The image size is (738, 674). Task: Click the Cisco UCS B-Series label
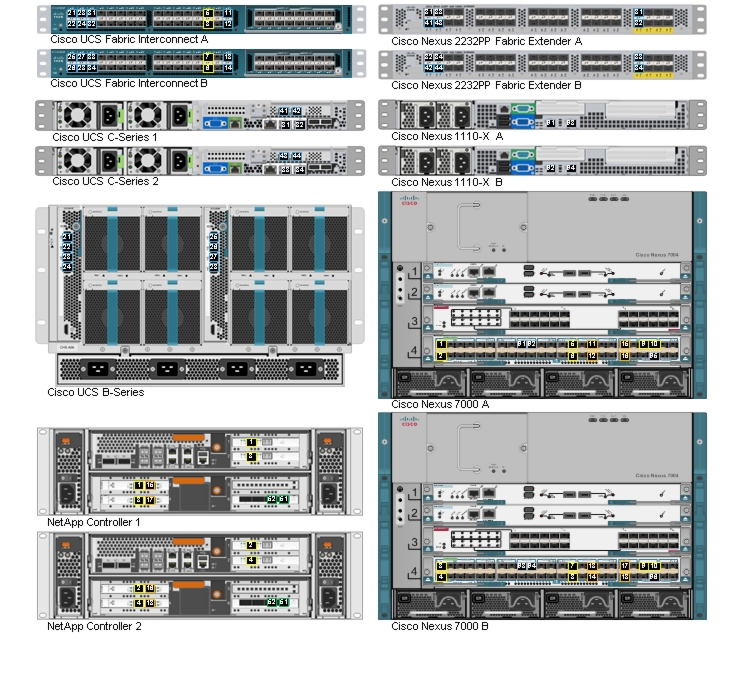(96, 392)
